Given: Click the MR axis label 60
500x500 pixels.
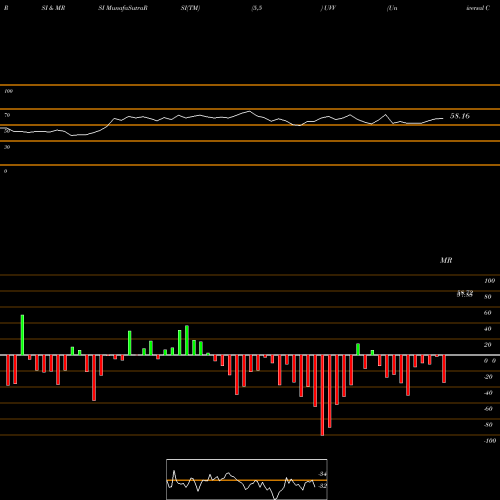Looking at the screenshot, I should (487, 313).
